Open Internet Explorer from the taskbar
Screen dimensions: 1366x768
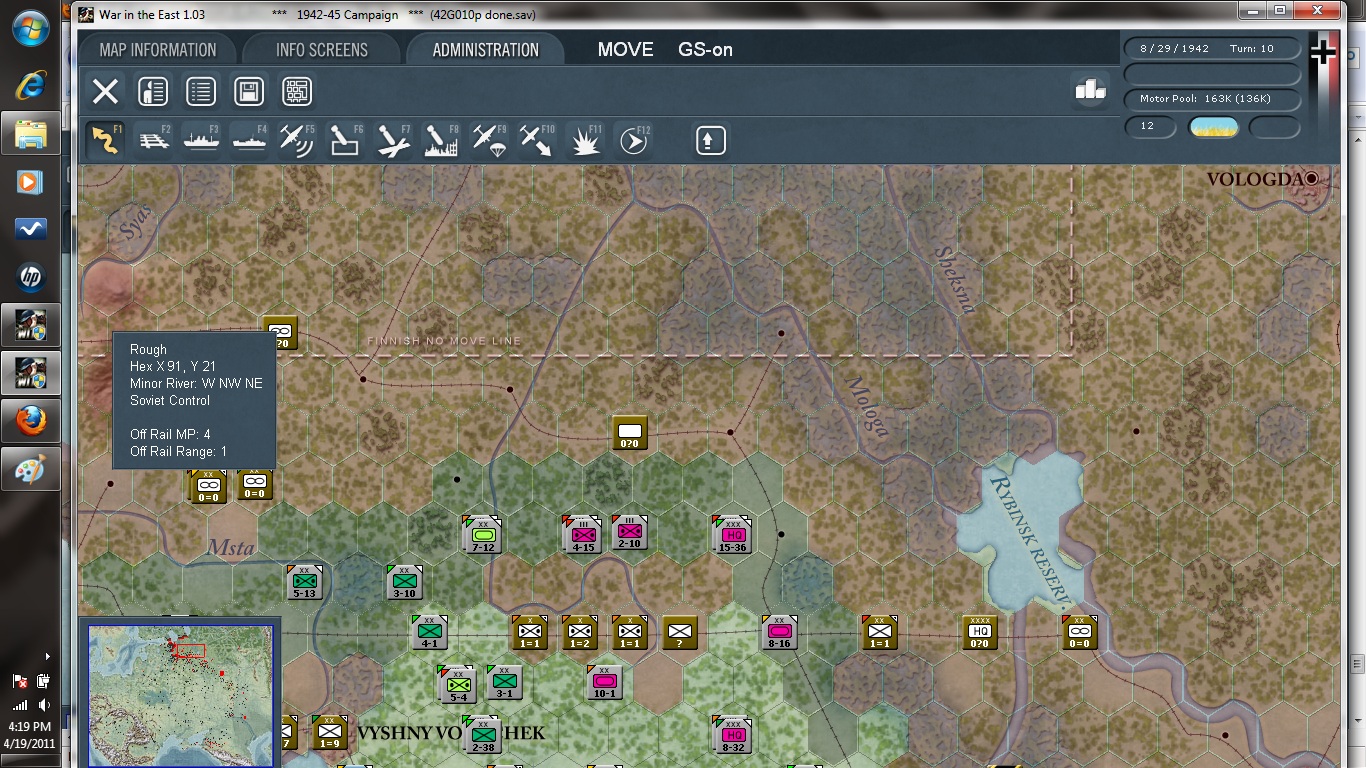(x=30, y=86)
